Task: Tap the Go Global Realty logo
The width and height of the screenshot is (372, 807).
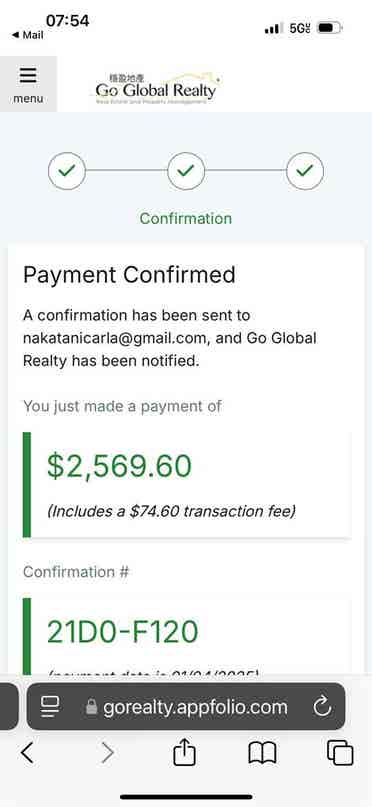Action: tap(156, 89)
